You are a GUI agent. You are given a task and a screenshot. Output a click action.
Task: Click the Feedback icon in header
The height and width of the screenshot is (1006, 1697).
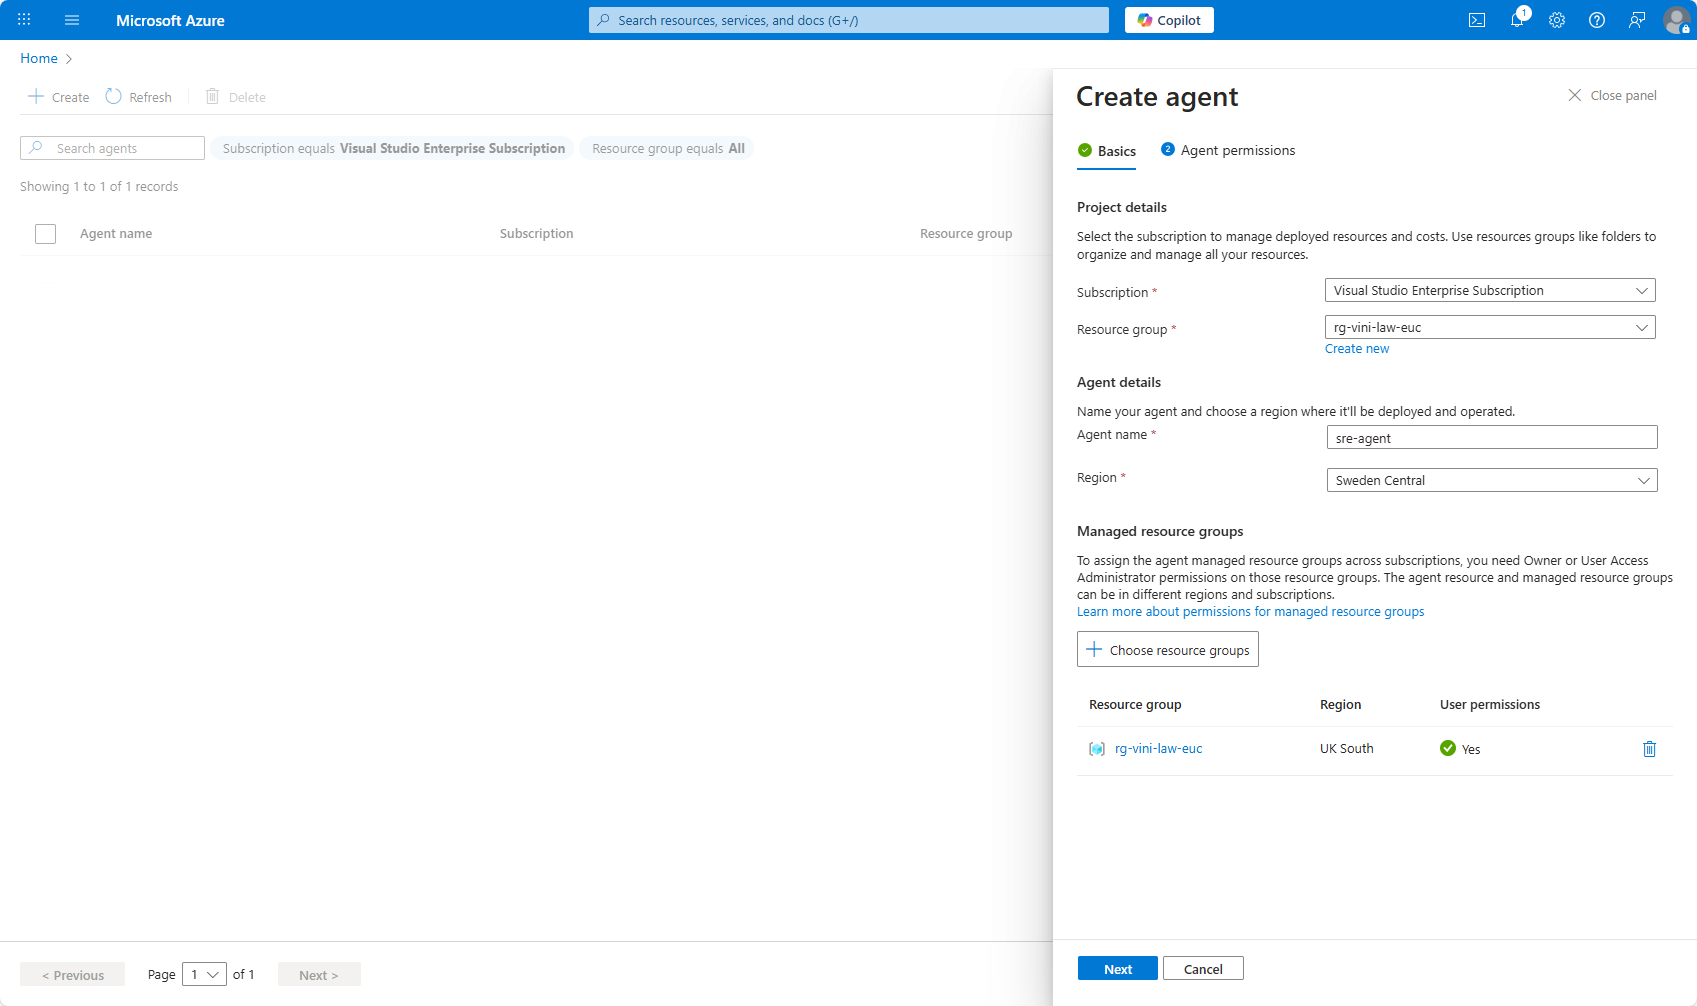tap(1637, 20)
